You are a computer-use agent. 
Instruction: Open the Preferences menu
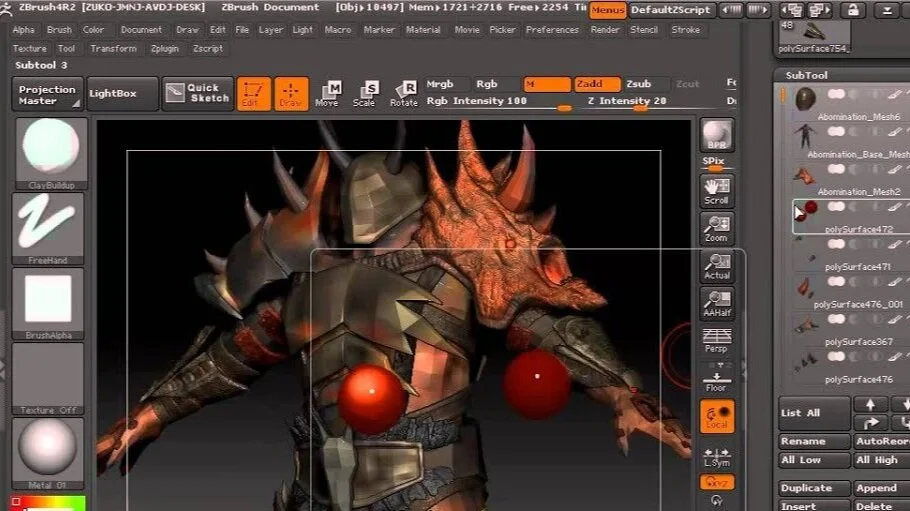pos(552,30)
